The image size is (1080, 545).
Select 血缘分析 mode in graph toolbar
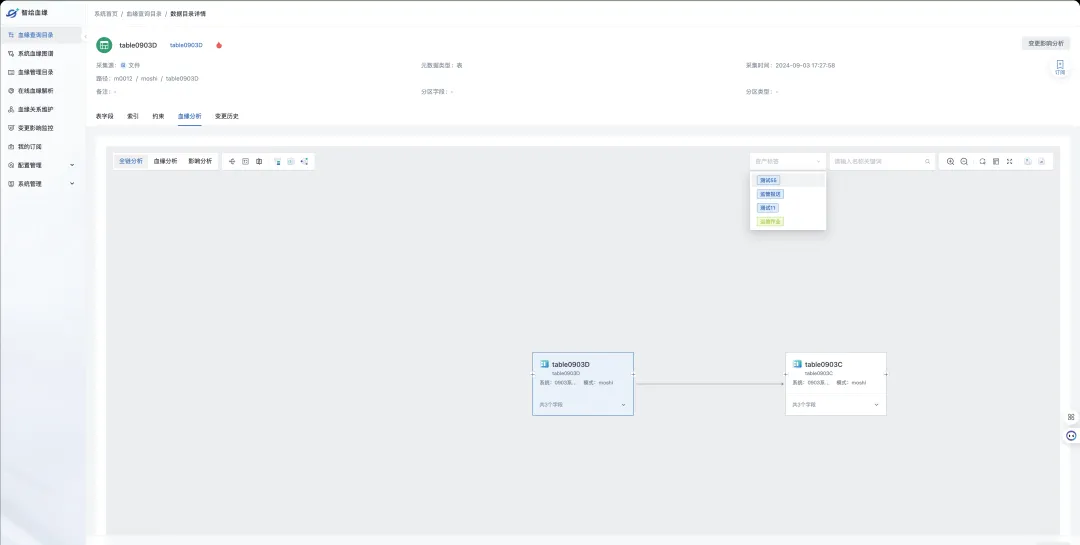[165, 161]
